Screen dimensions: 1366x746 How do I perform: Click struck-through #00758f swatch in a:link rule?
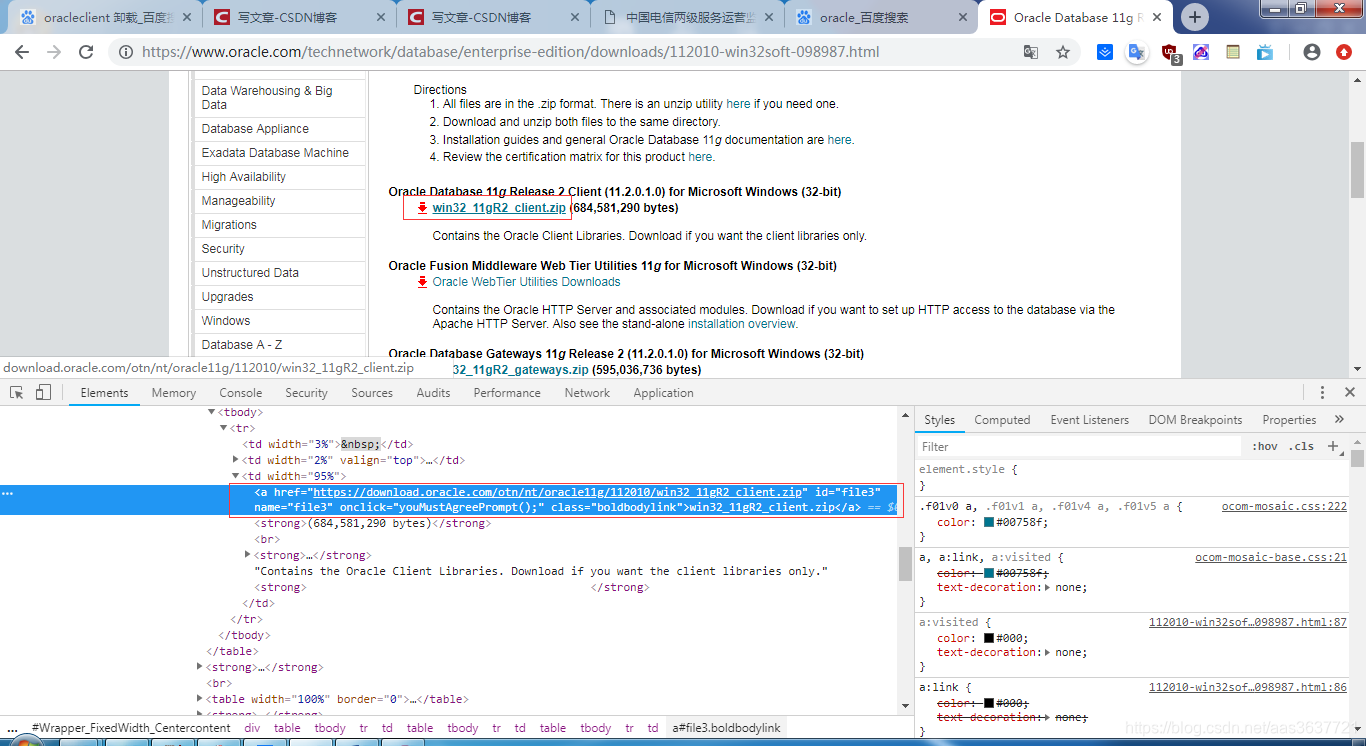coord(990,573)
